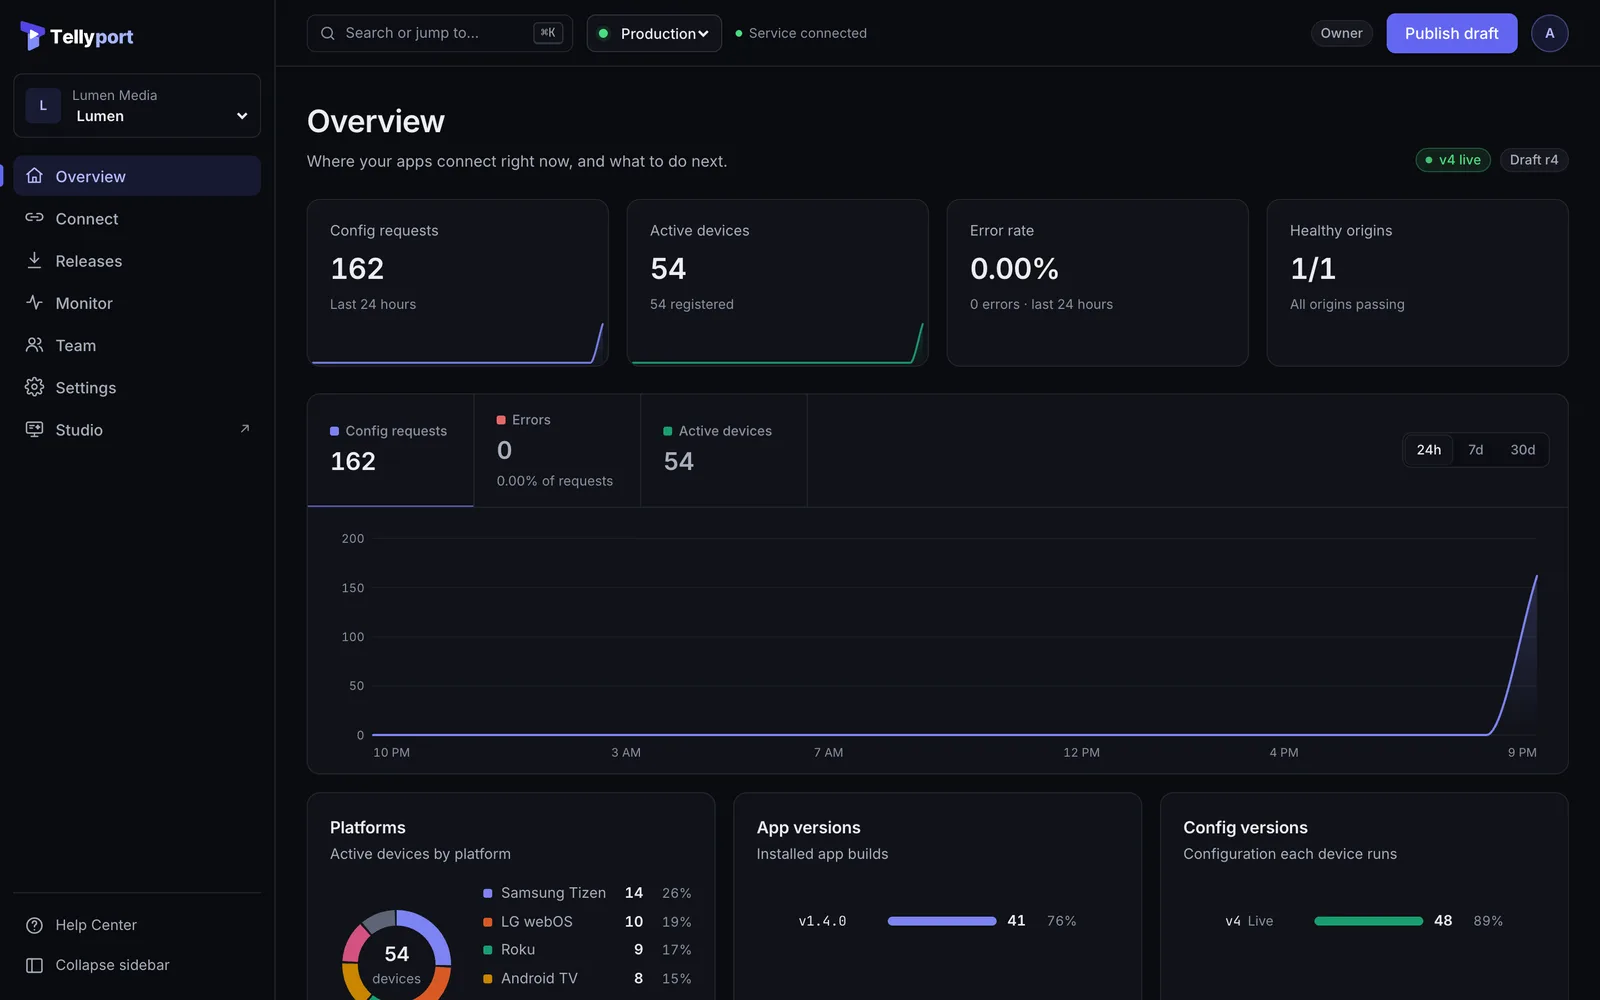Click the Publish draft button
Viewport: 1600px width, 1000px height.
point(1451,33)
